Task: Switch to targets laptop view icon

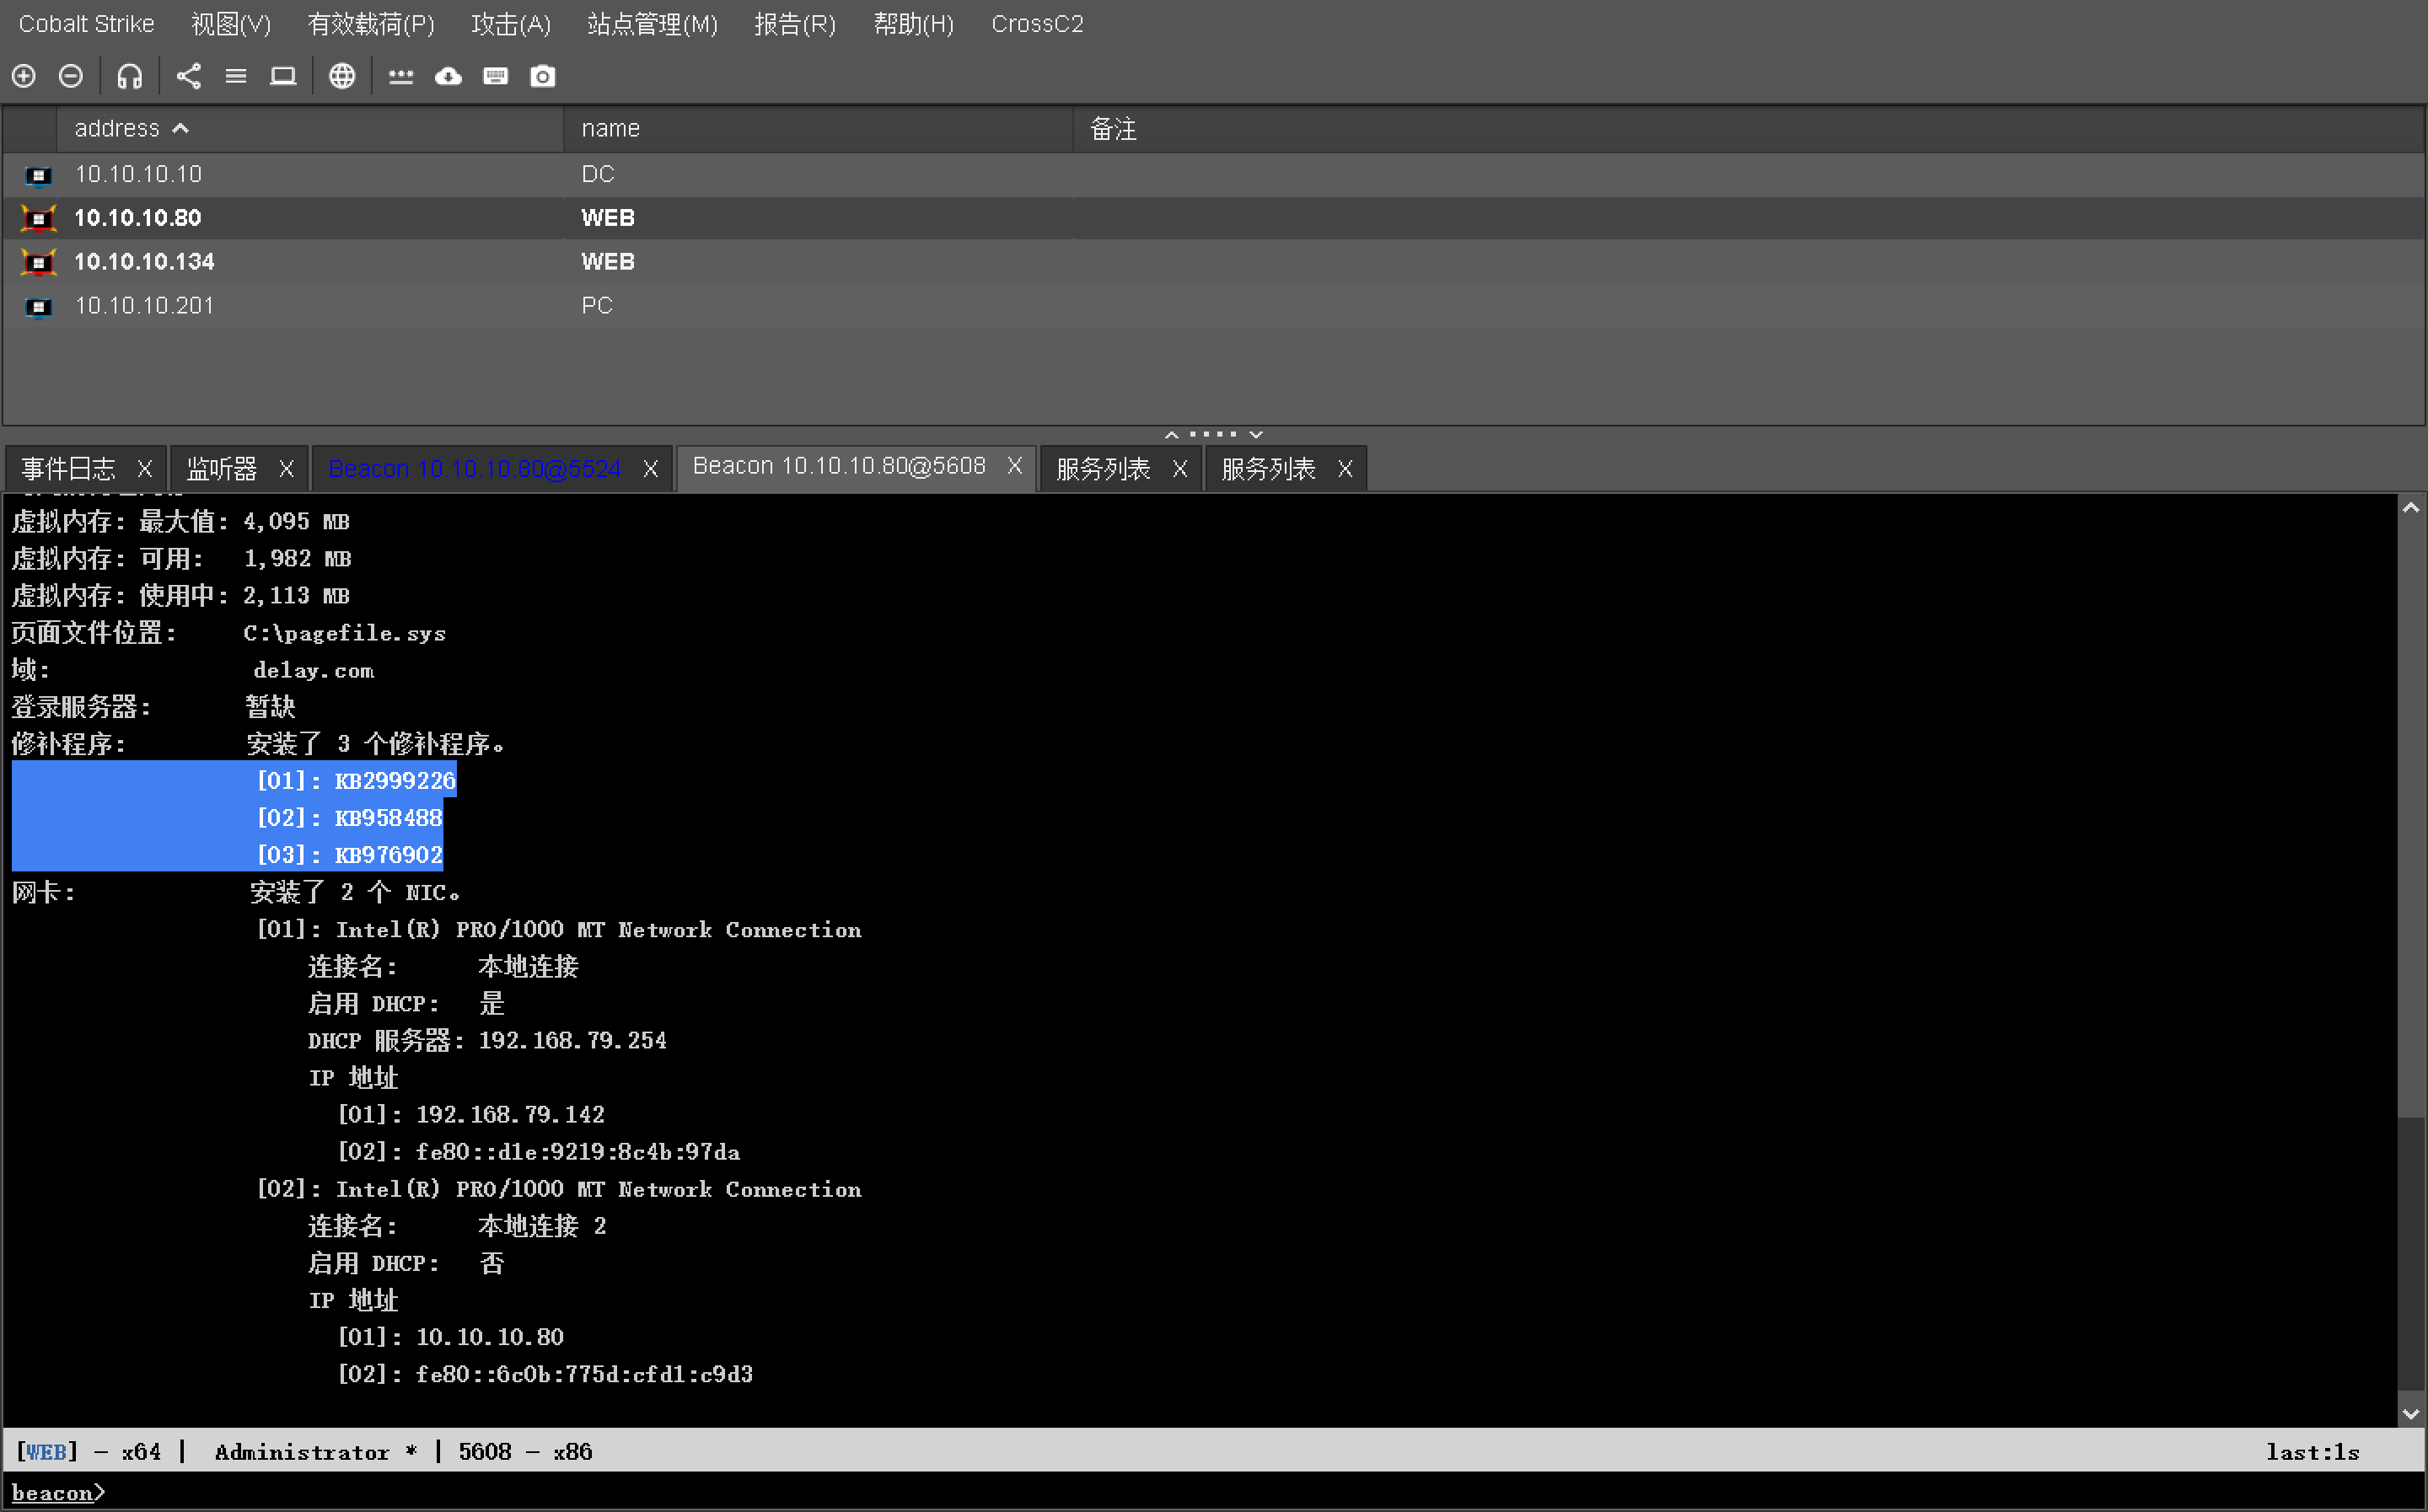Action: [x=283, y=76]
